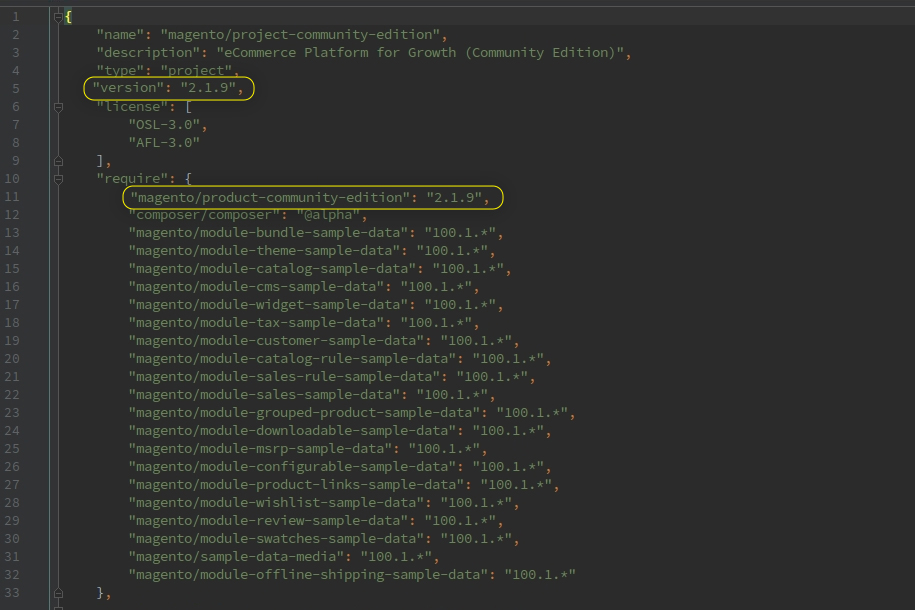Click "magento/module-product-links-sample-data" key
This screenshot has width=915, height=610.
296,485
